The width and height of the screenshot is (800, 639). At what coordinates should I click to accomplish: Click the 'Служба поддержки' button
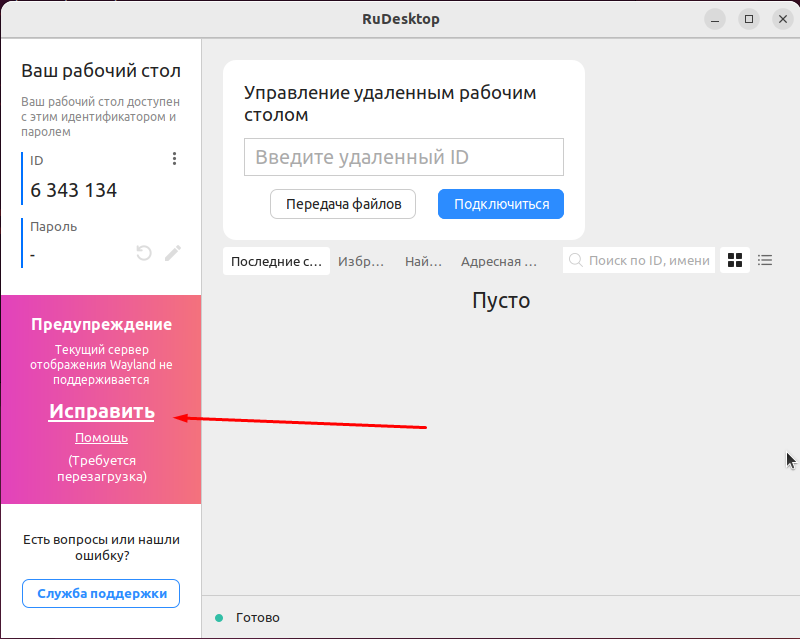point(101,594)
